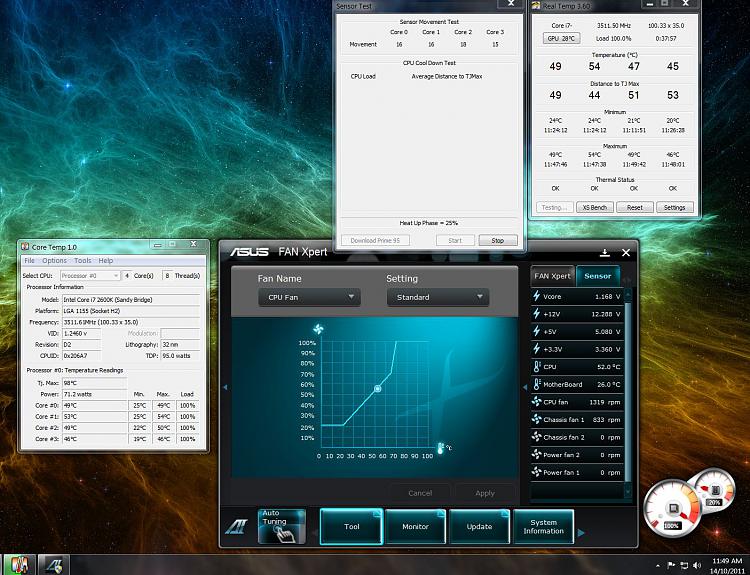The height and width of the screenshot is (575, 750).
Task: Click the fan curve control point
Action: coord(377,388)
